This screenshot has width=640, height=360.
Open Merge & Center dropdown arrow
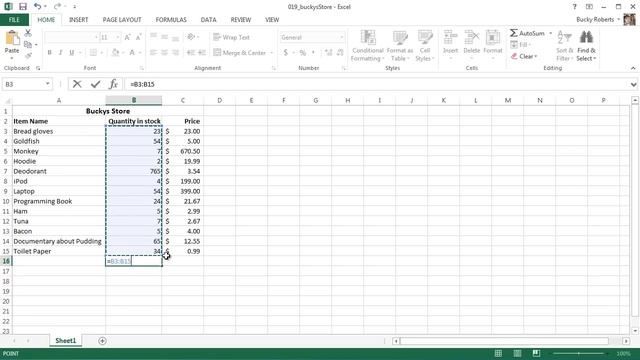pos(272,53)
